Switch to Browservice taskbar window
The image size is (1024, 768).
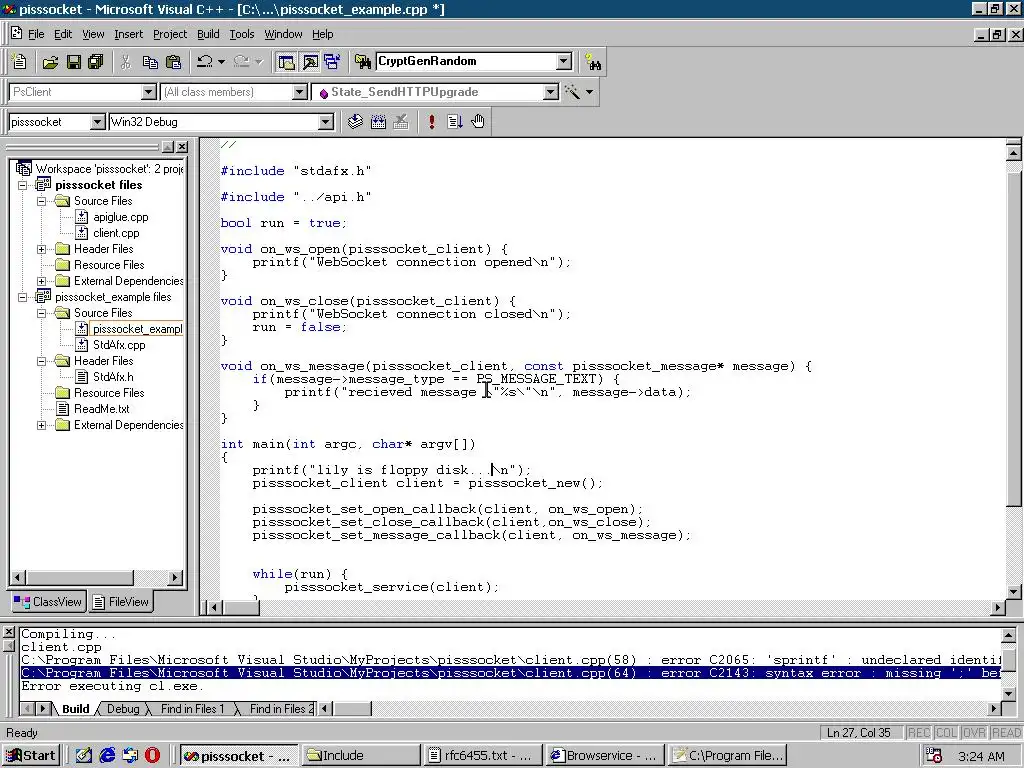click(x=605, y=756)
